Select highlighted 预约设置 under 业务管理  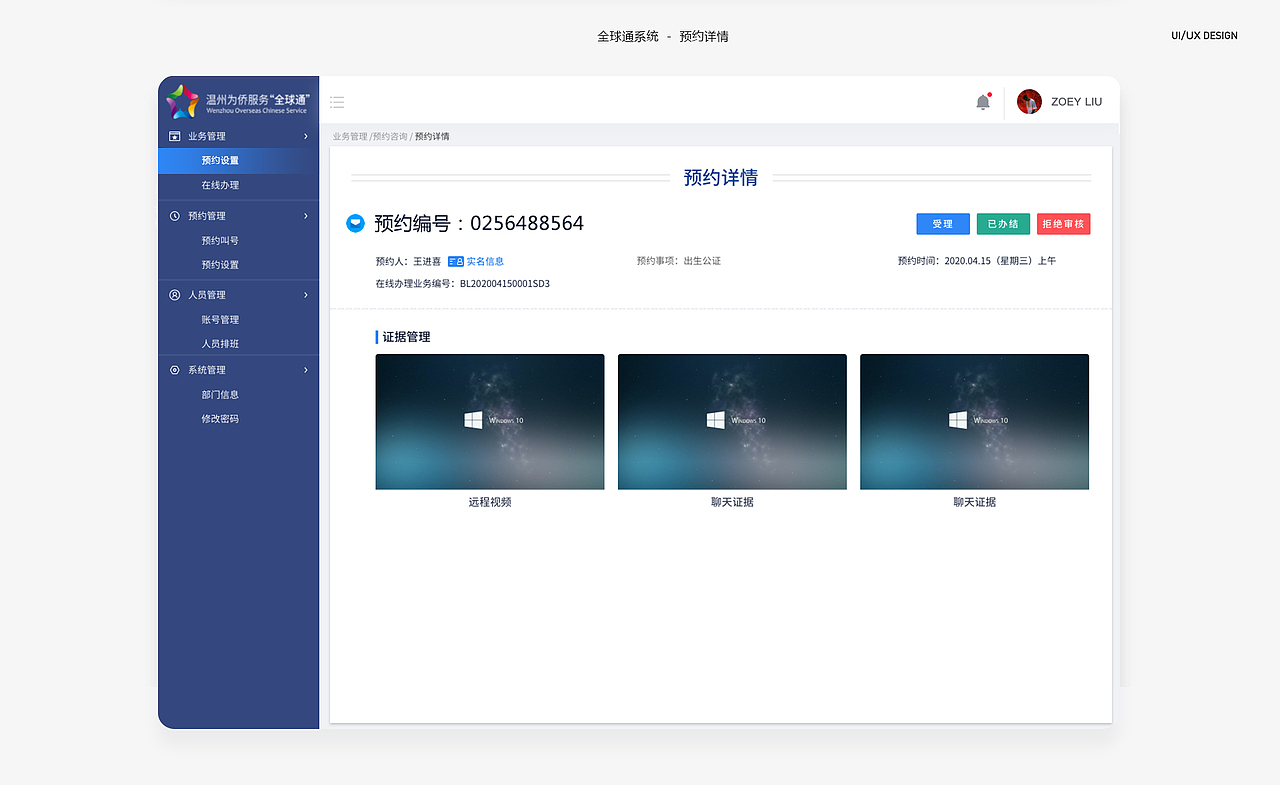click(x=239, y=160)
